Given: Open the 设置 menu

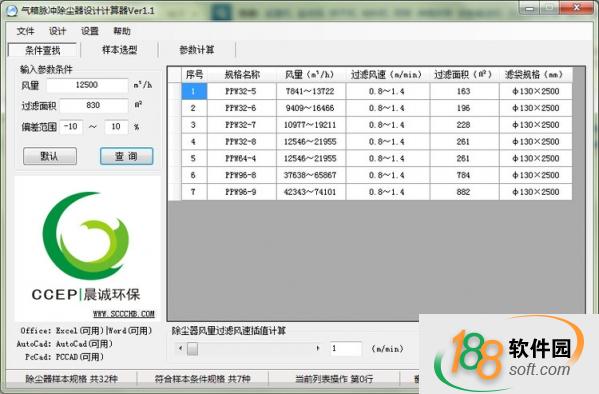Looking at the screenshot, I should (90, 31).
